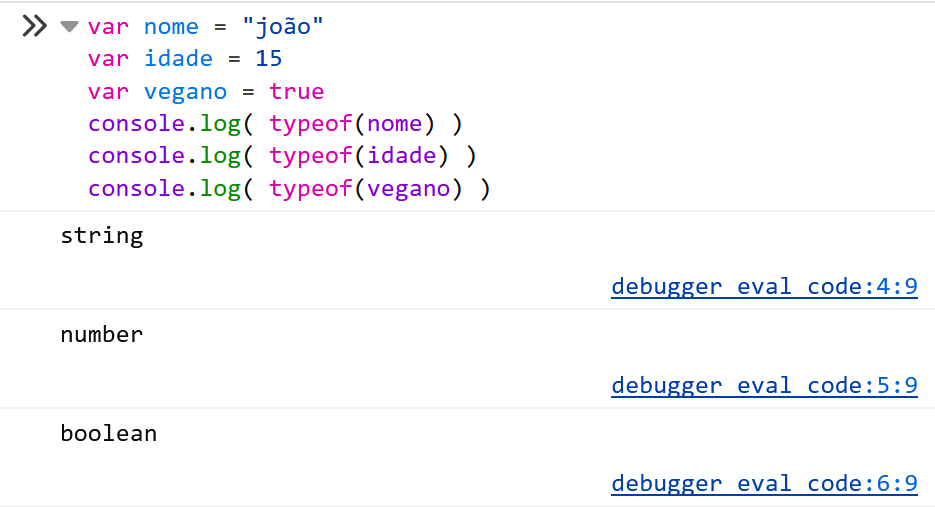Click vegano inside the typeof(vegano) call
935x507 pixels.
pyautogui.click(x=407, y=189)
